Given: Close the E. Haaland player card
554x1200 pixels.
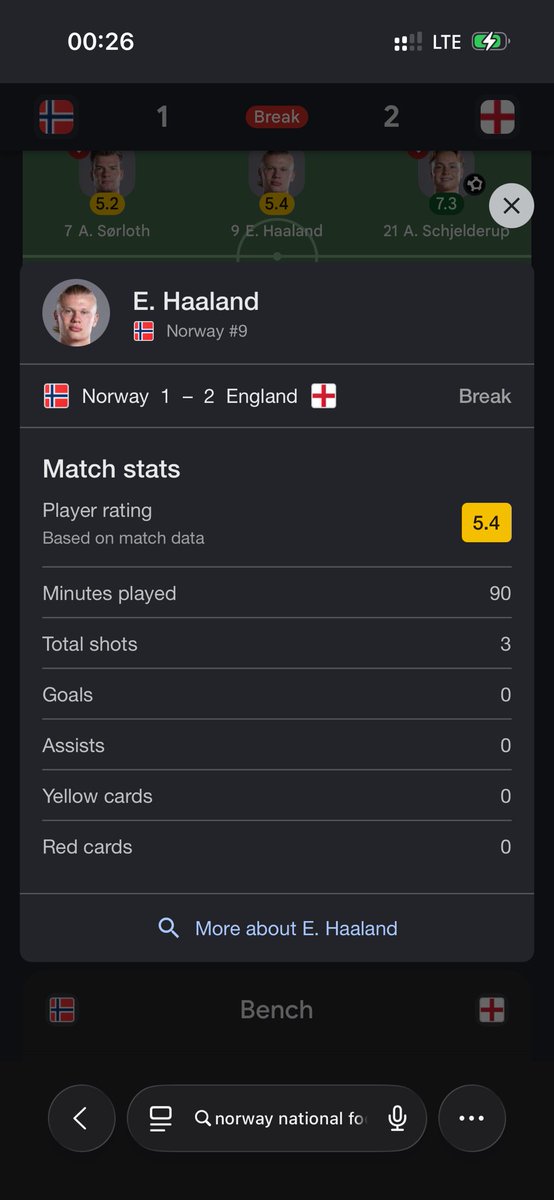Looking at the screenshot, I should 511,206.
